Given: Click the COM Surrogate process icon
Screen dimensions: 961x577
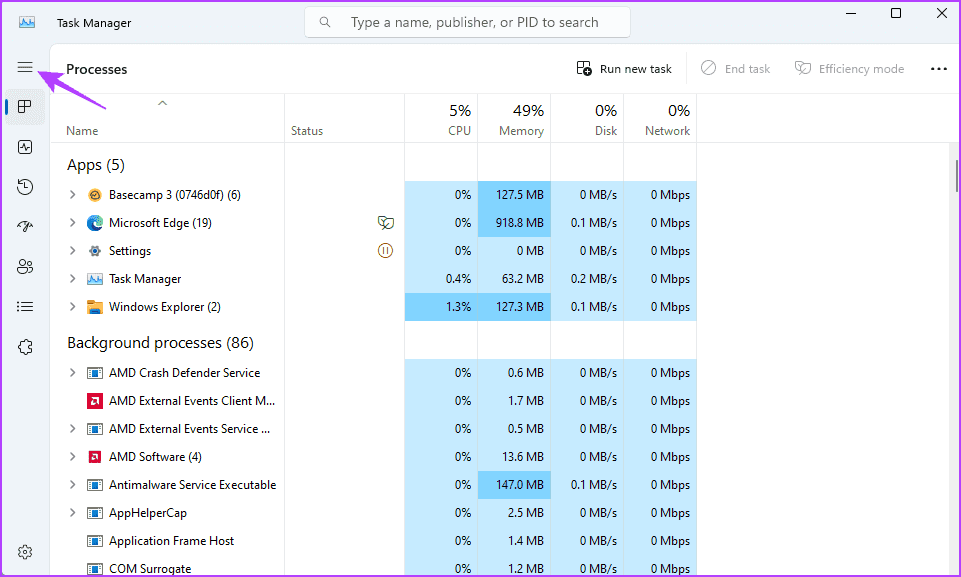Looking at the screenshot, I should point(94,569).
